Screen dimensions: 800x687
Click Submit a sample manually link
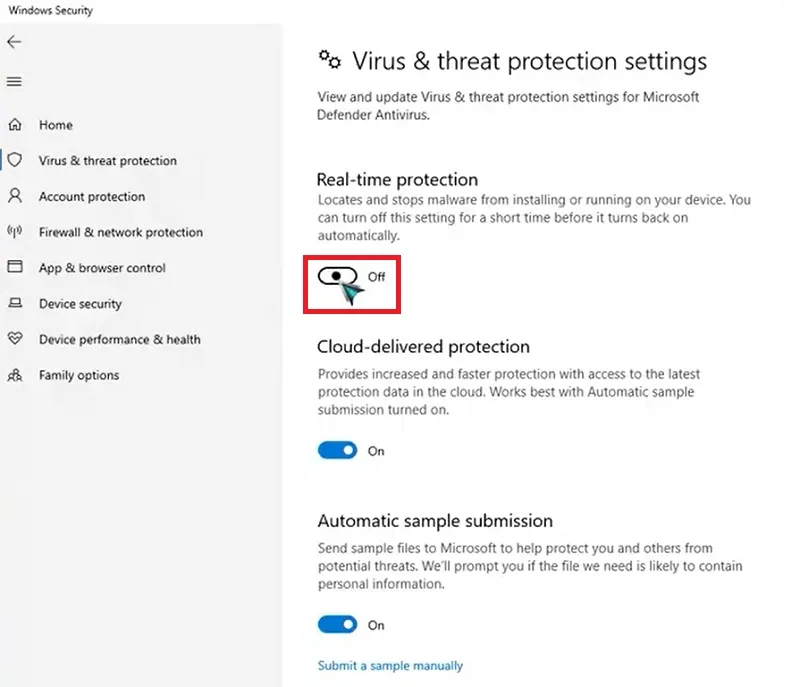click(x=390, y=666)
